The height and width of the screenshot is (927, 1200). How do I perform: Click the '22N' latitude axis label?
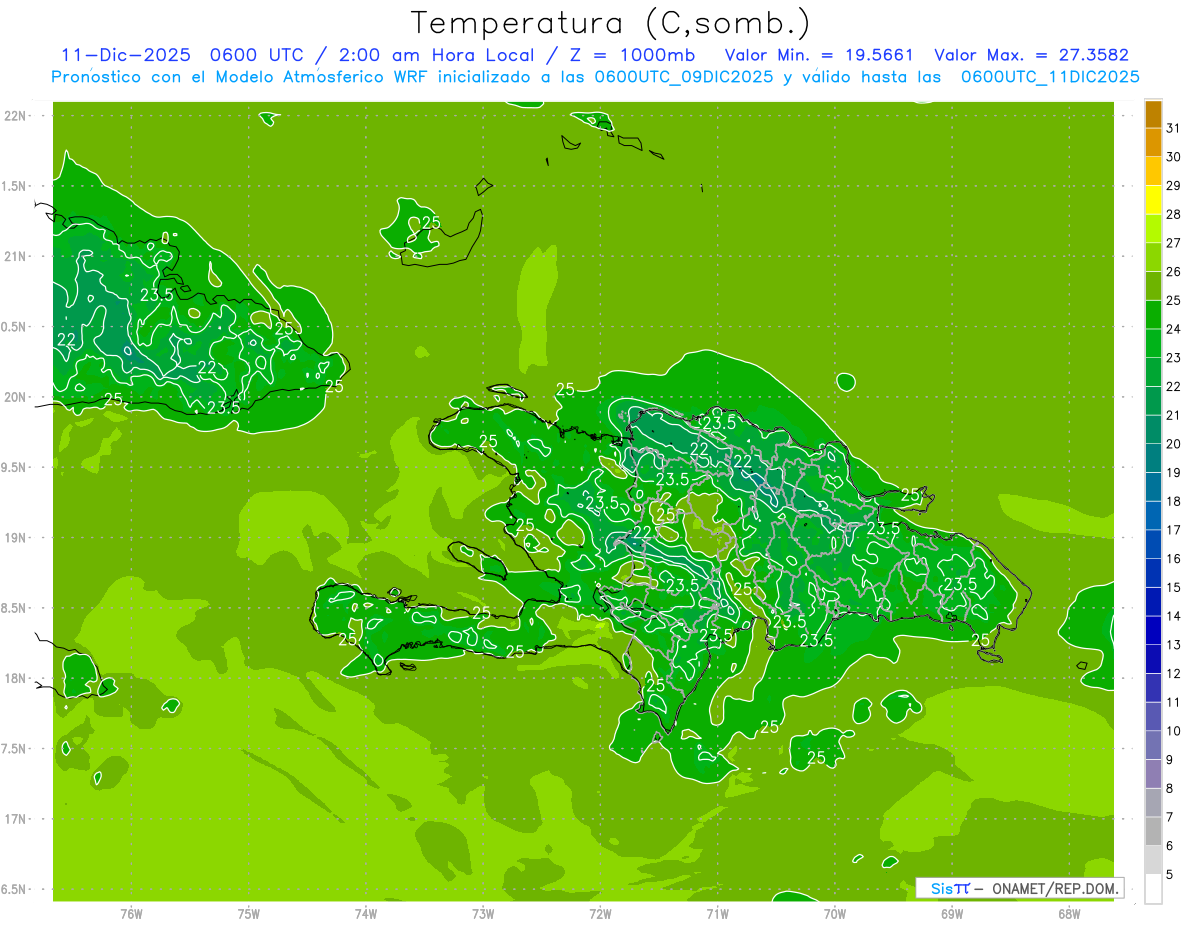coord(16,116)
